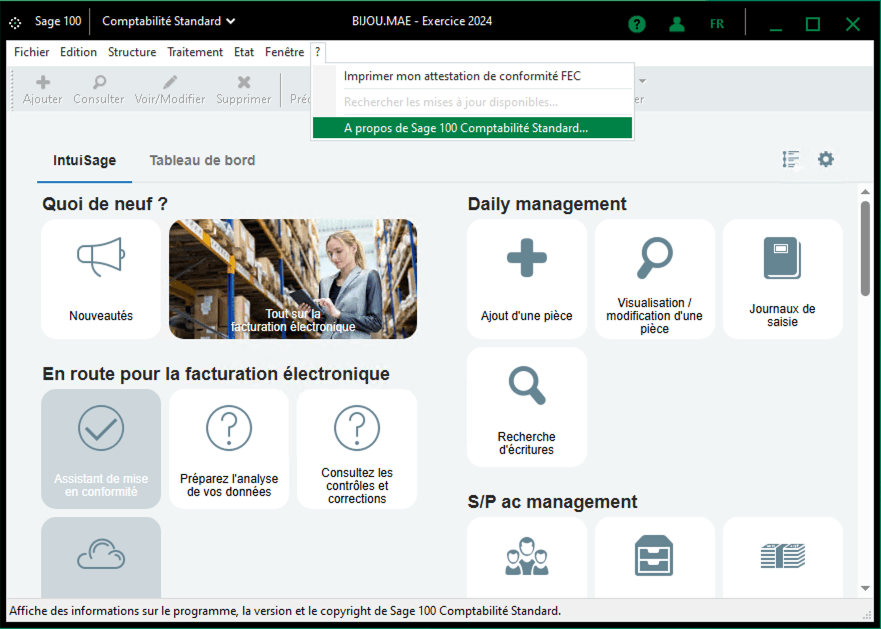Open the Etat menu
Image resolution: width=881 pixels, height=629 pixels.
[x=244, y=52]
